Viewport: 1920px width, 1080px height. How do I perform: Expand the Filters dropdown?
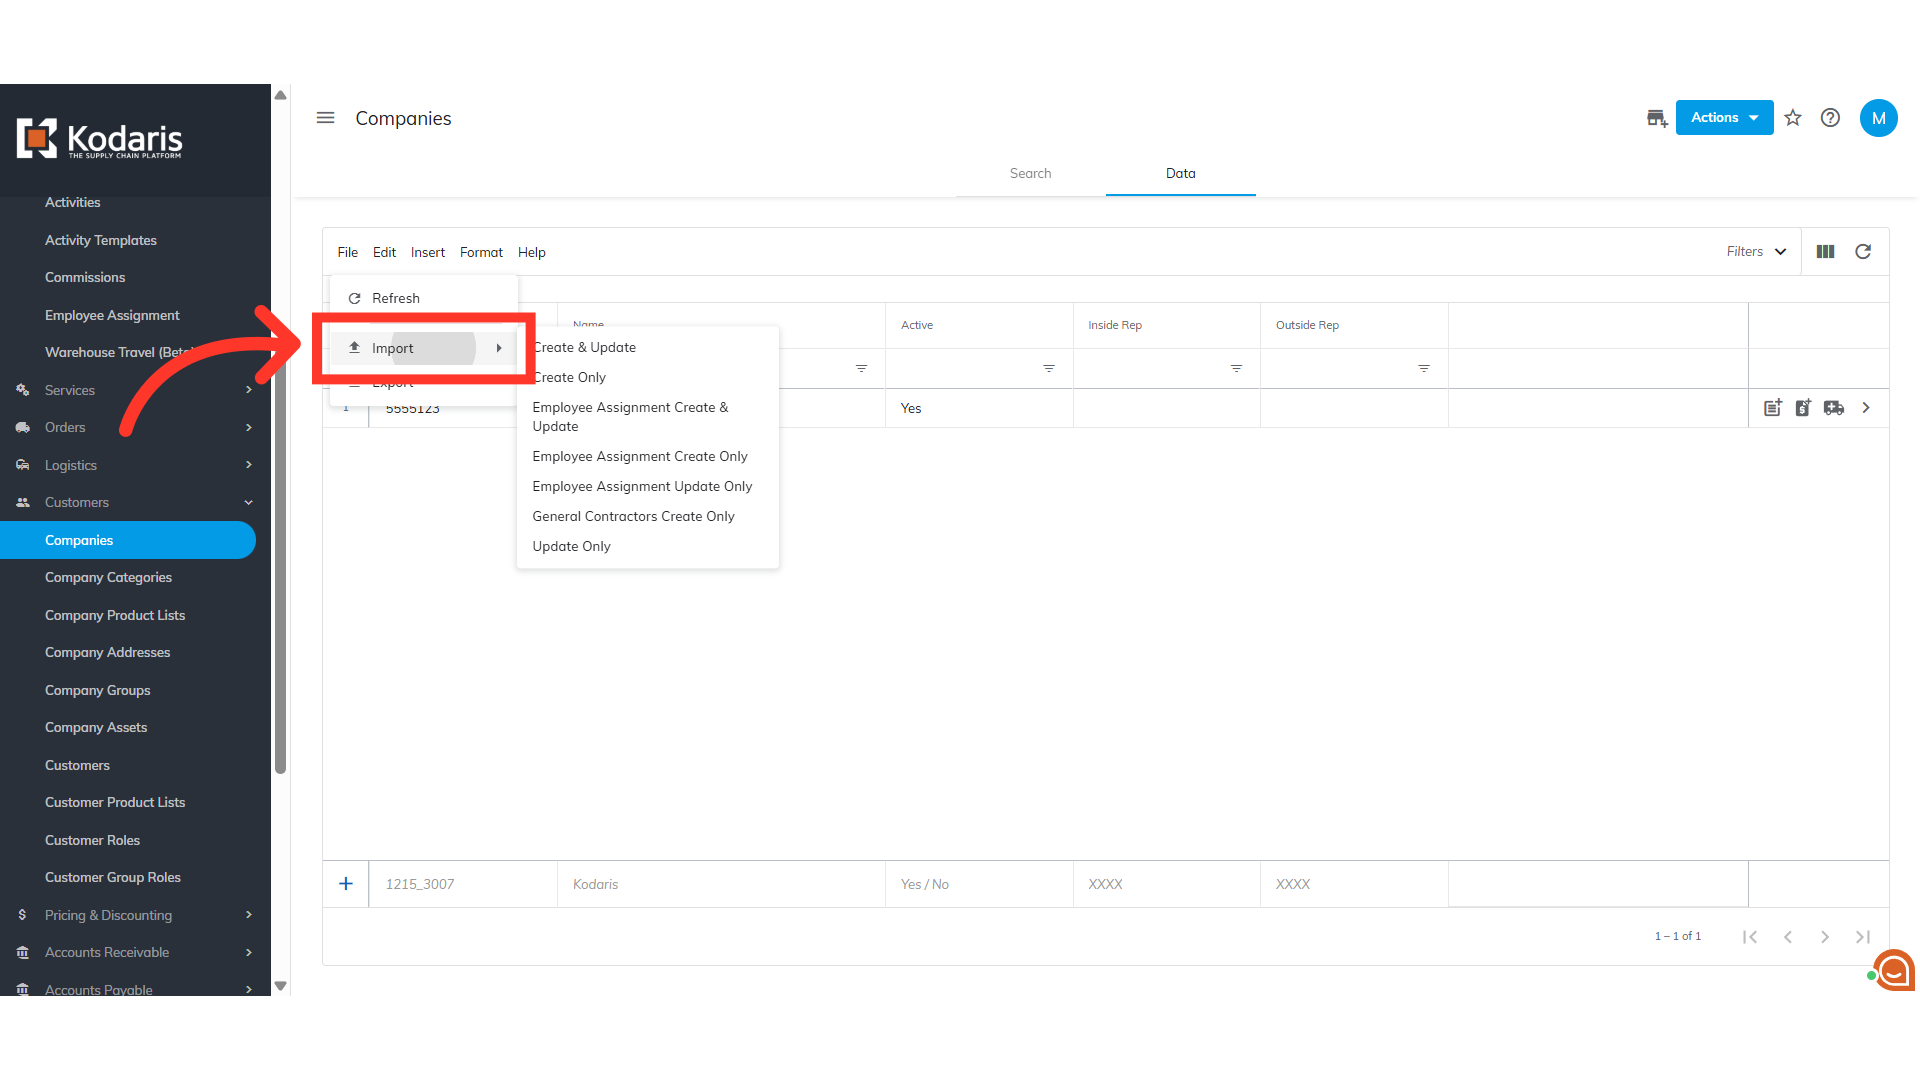tap(1757, 252)
